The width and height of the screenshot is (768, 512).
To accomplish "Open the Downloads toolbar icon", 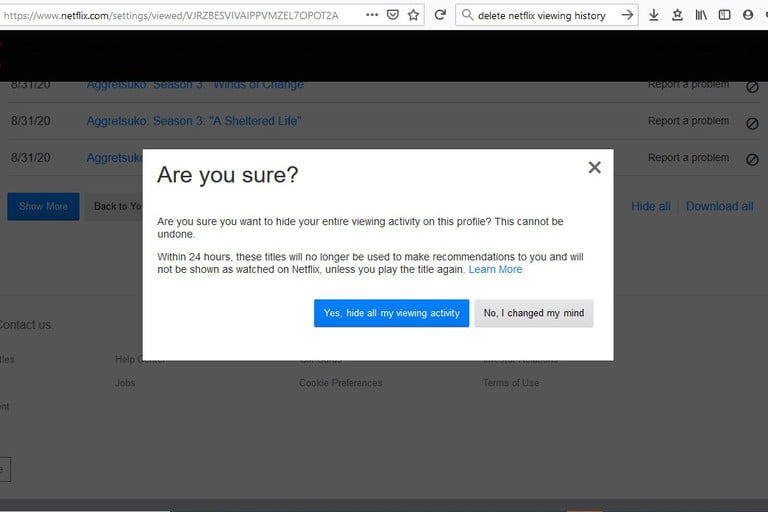I will coord(653,15).
